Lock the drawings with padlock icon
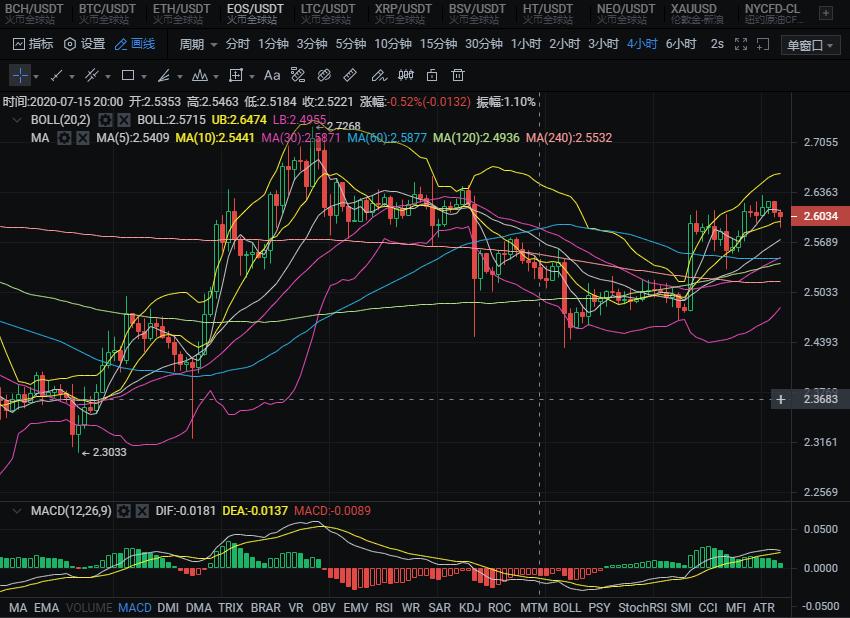Image resolution: width=850 pixels, height=618 pixels. click(x=432, y=75)
